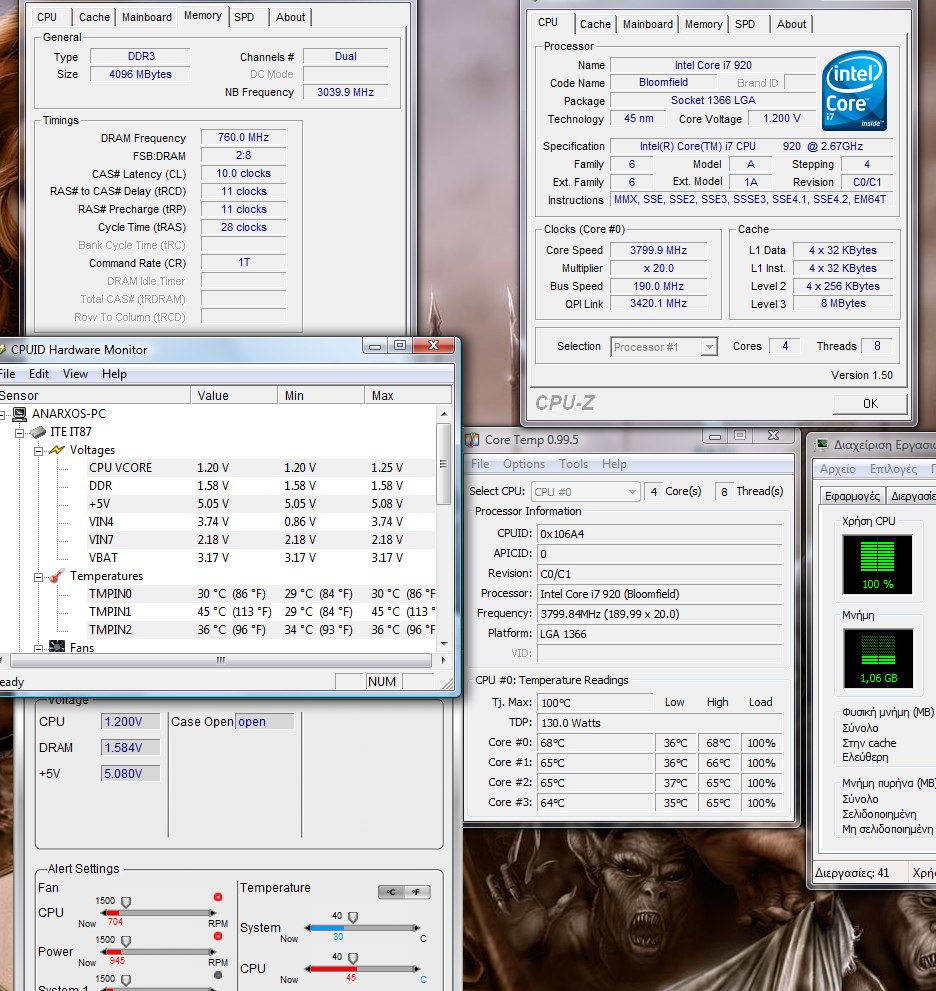Click the Hardware Monitor horizontal scrollbar thumb

[221, 660]
